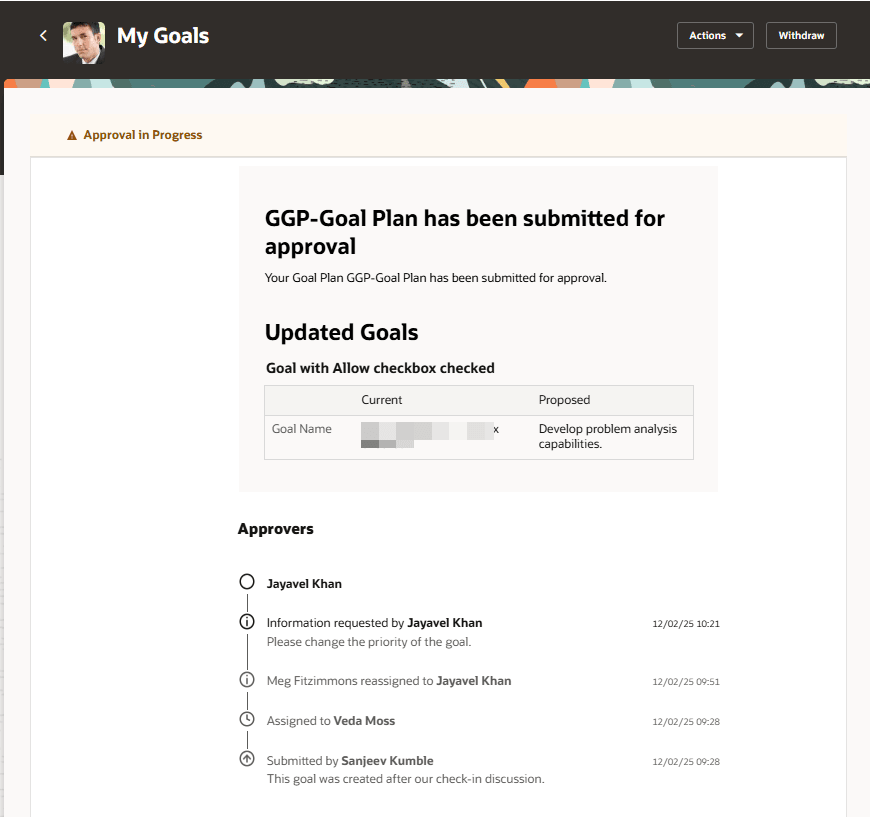Click the information requested icon below Jayavel Khan
The width and height of the screenshot is (870, 817).
[247, 621]
